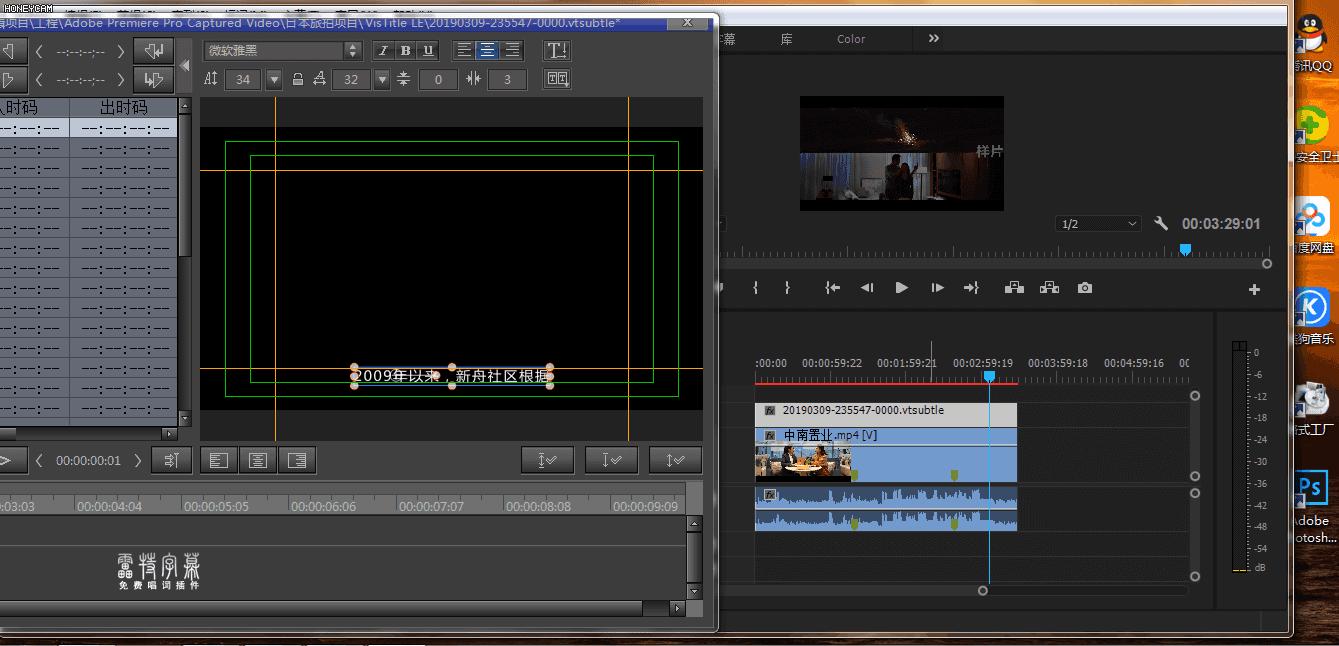Toggle Italic text formatting
1339x646 pixels.
click(x=382, y=51)
